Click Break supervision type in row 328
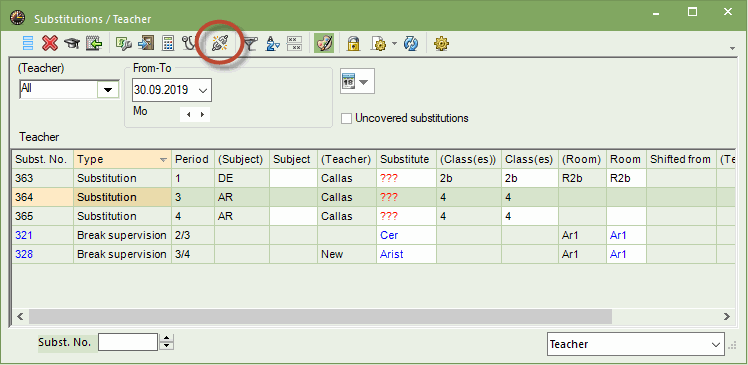748x365 pixels. point(122,254)
